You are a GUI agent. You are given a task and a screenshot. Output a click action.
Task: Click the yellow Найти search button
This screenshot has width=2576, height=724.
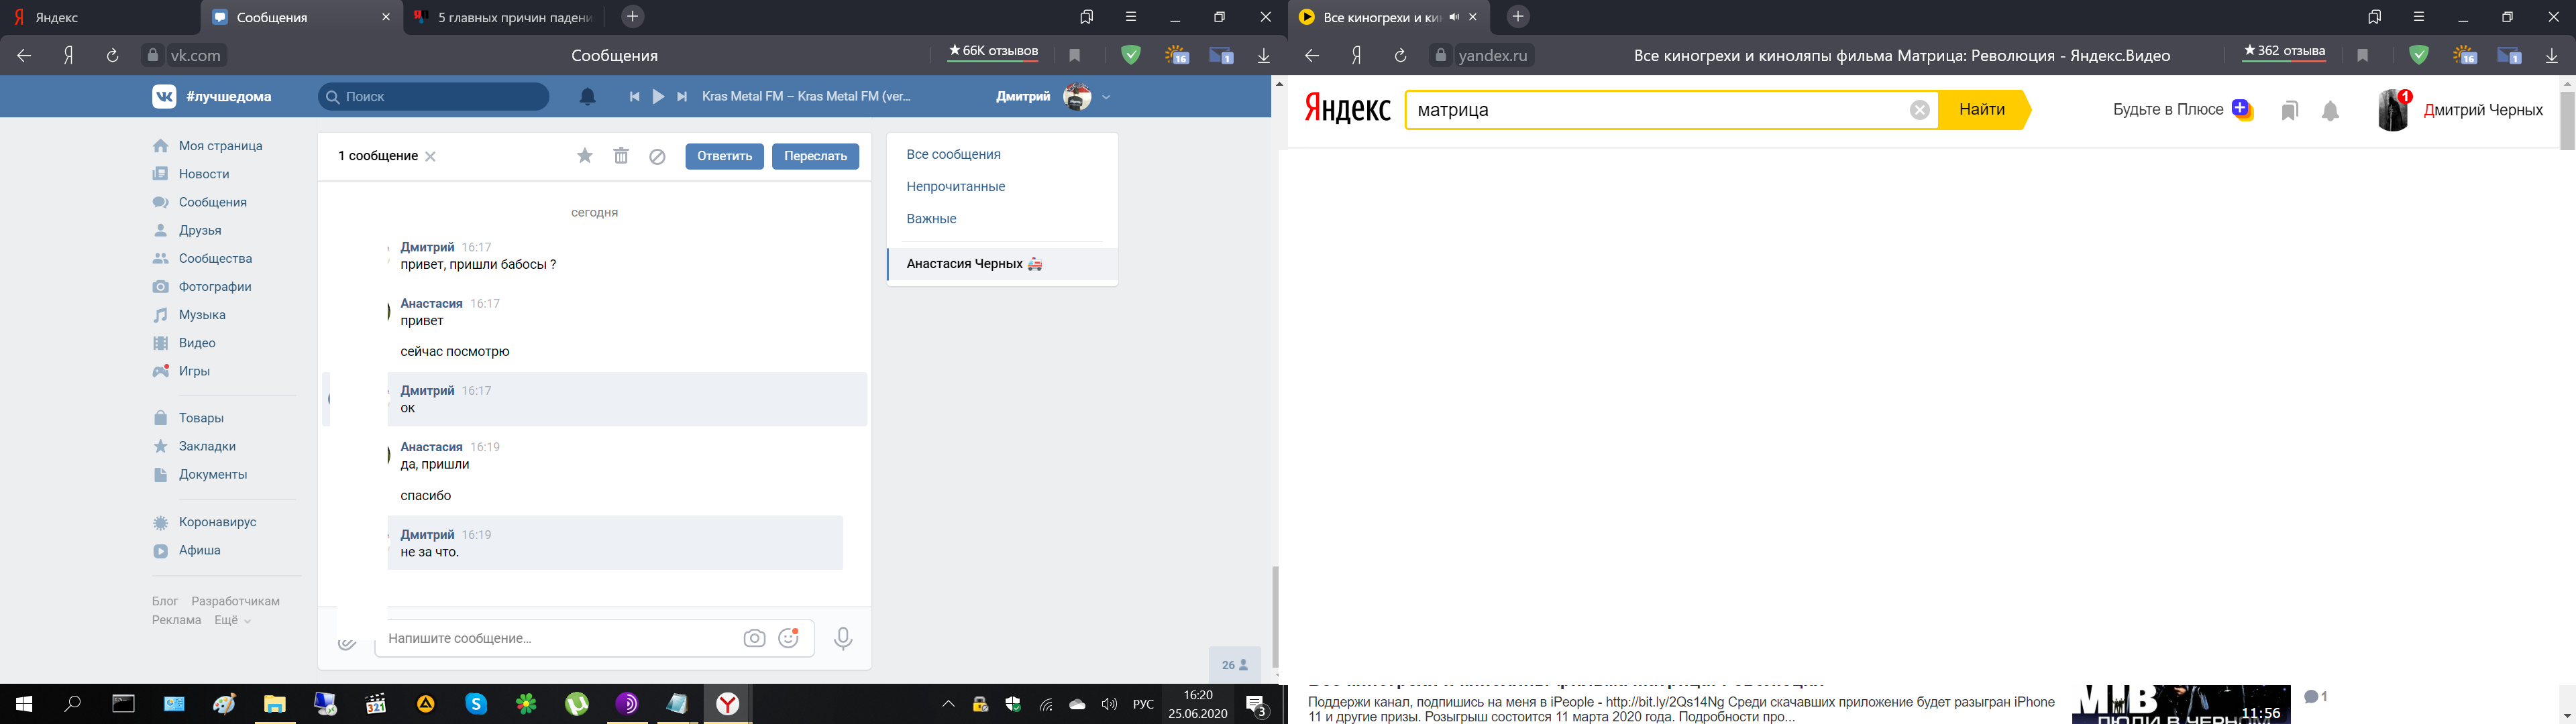pos(1984,110)
